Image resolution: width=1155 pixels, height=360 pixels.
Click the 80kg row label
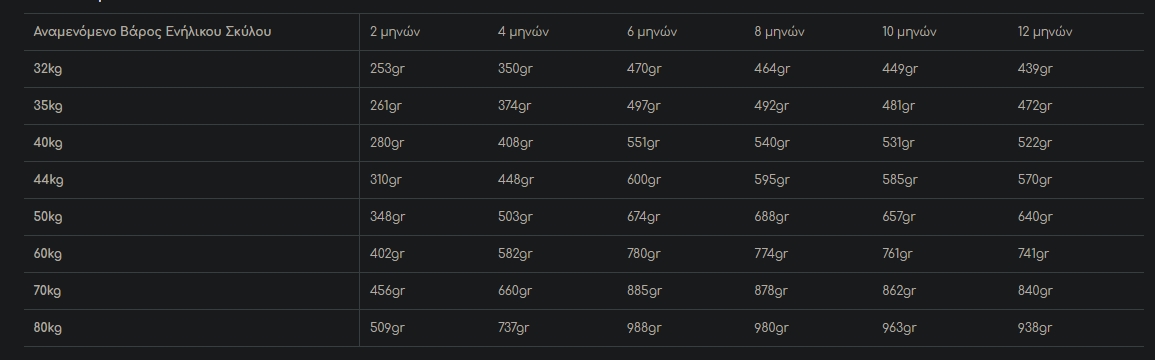point(48,328)
